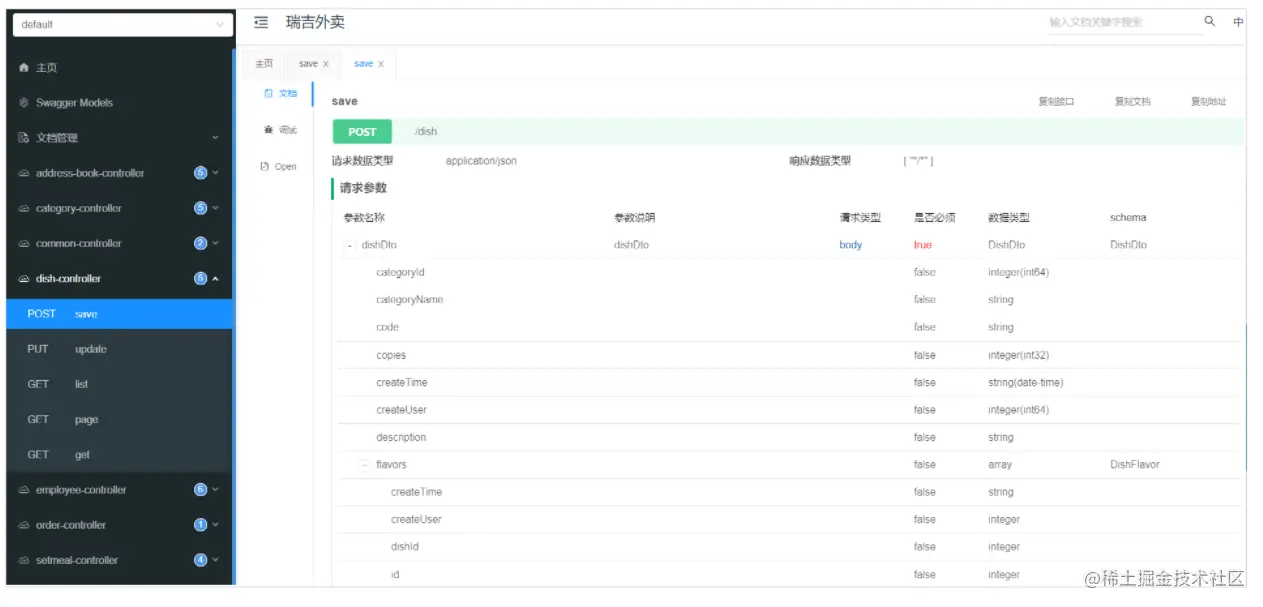1263x607 pixels.
Task: Open the 文档 side tab
Action: coord(280,93)
